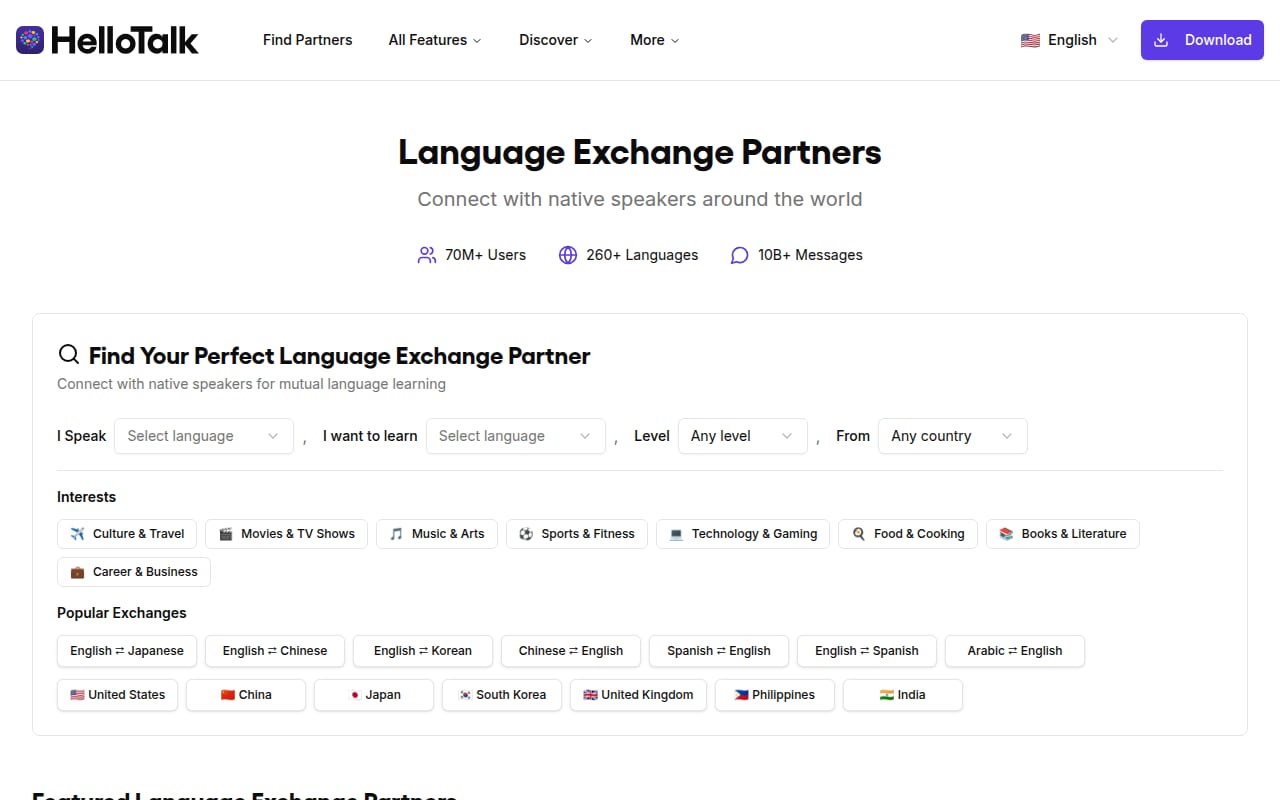Viewport: 1280px width, 800px height.
Task: Click the chat bubble icon beside 10B+ Messages
Action: tap(739, 255)
